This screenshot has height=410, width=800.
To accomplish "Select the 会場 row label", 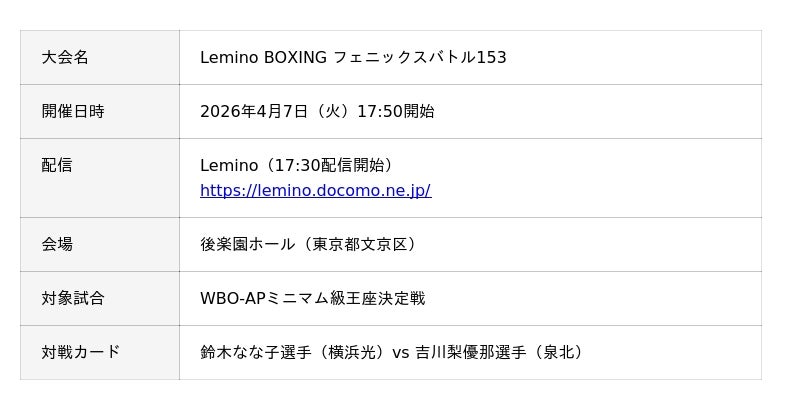I will [x=57, y=244].
